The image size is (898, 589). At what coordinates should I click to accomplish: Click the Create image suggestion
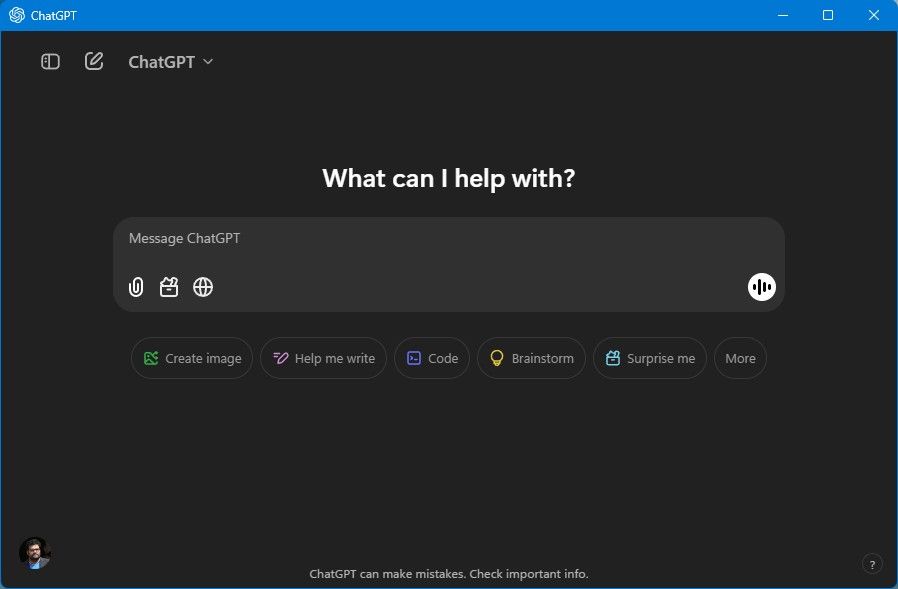191,358
